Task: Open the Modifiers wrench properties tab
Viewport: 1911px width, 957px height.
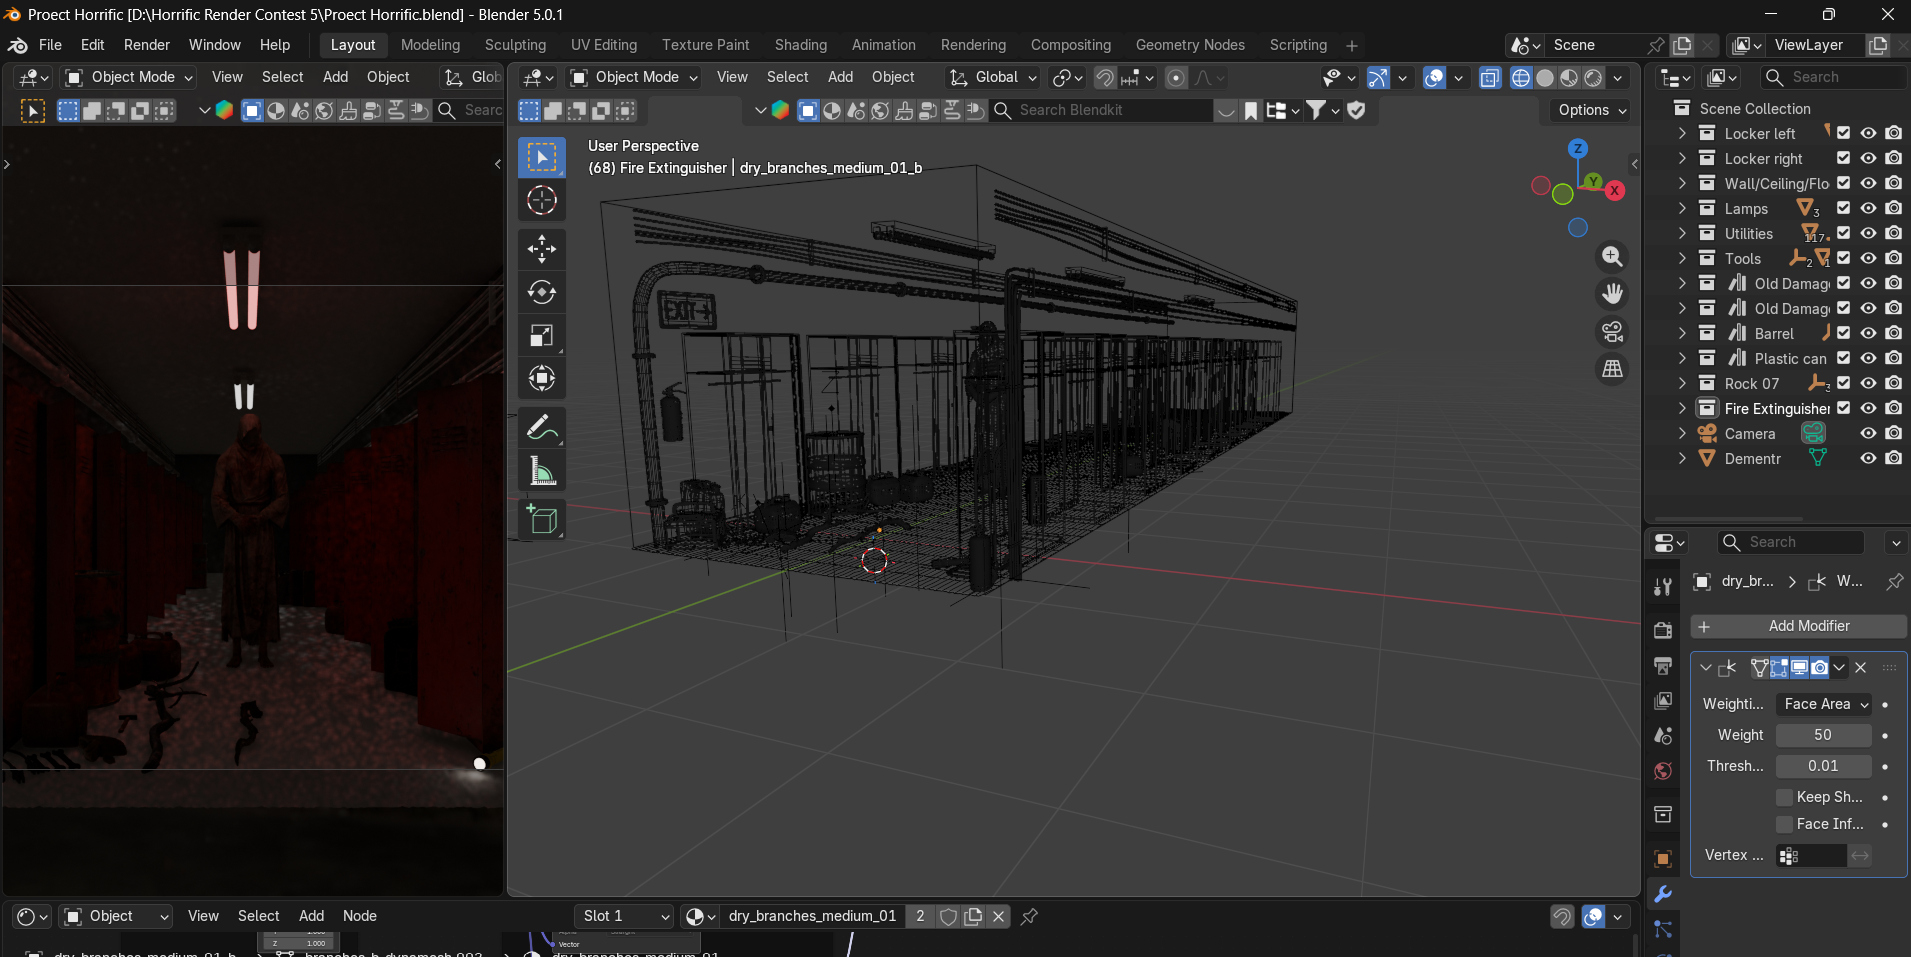Action: pos(1663,894)
